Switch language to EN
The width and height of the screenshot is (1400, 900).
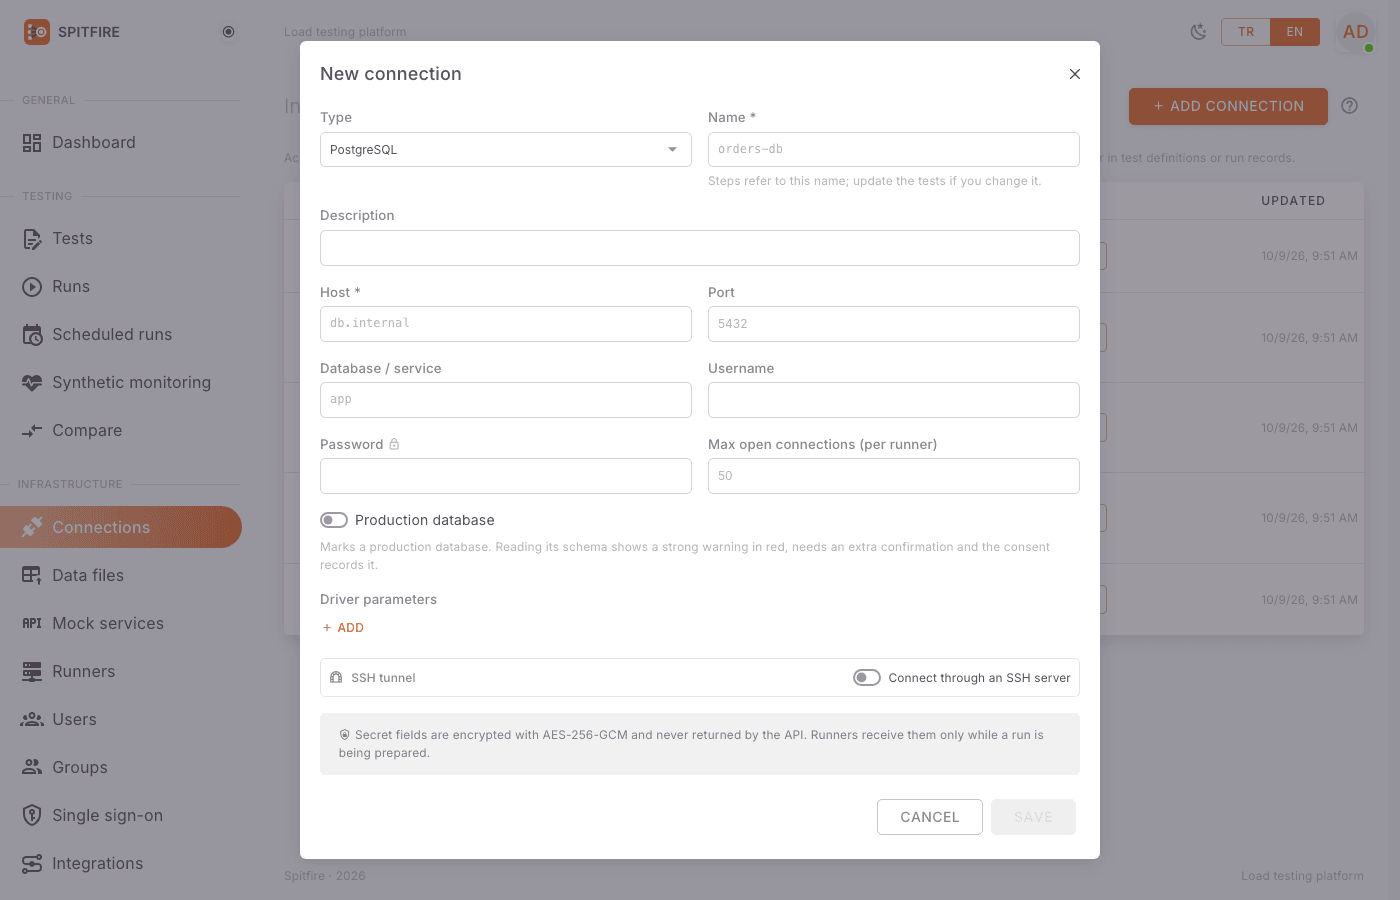(x=1295, y=32)
